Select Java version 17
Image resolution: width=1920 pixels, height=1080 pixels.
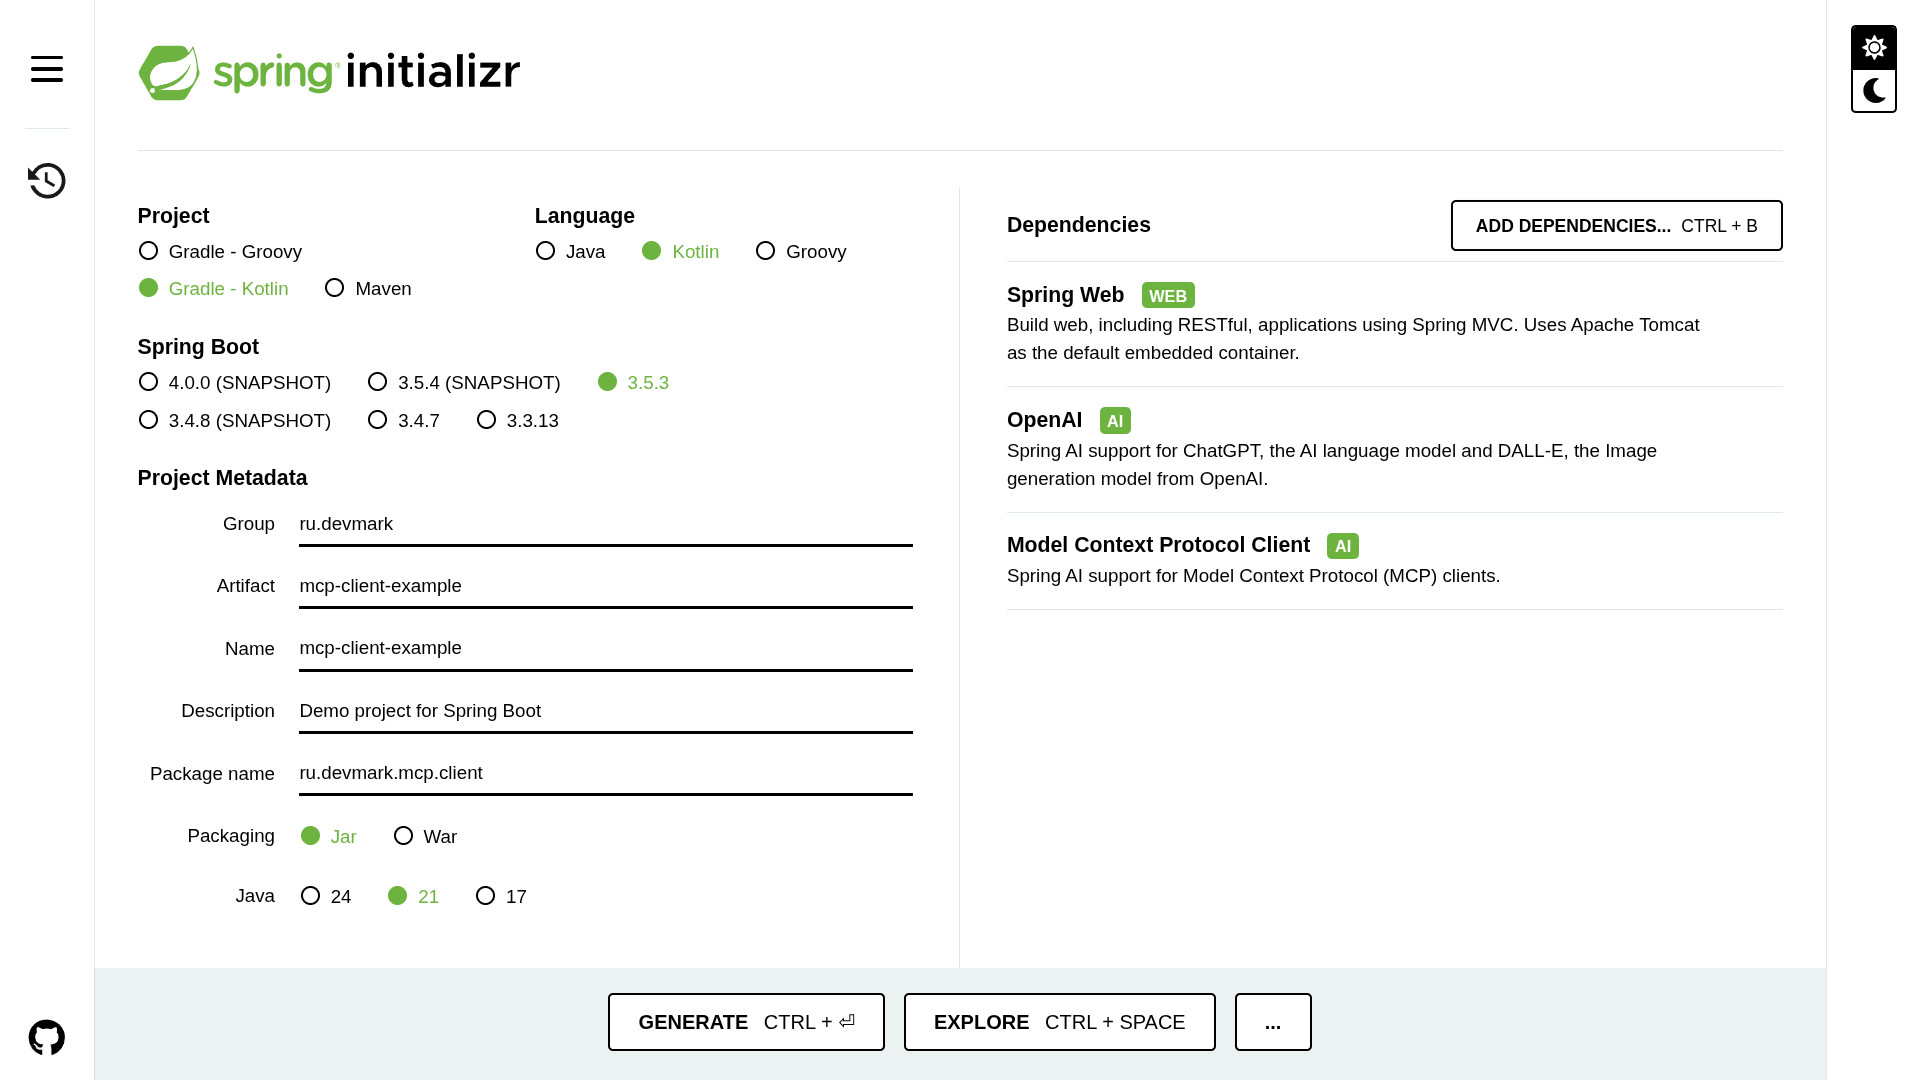tap(501, 897)
